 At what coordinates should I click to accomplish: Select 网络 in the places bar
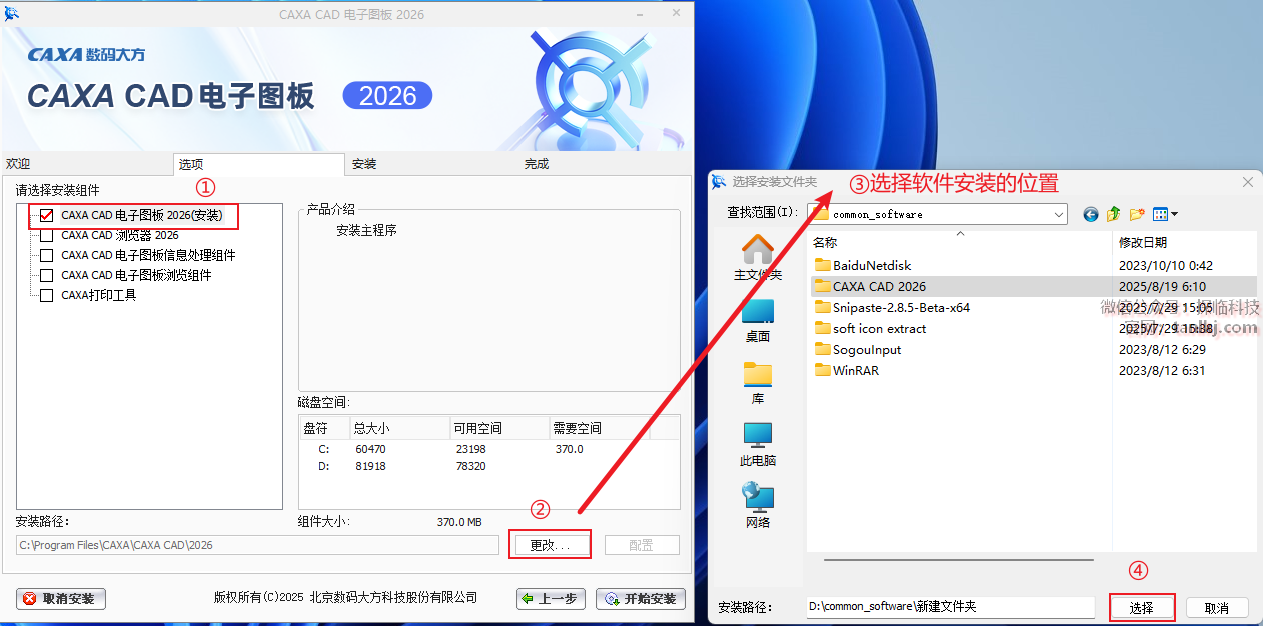(x=757, y=507)
